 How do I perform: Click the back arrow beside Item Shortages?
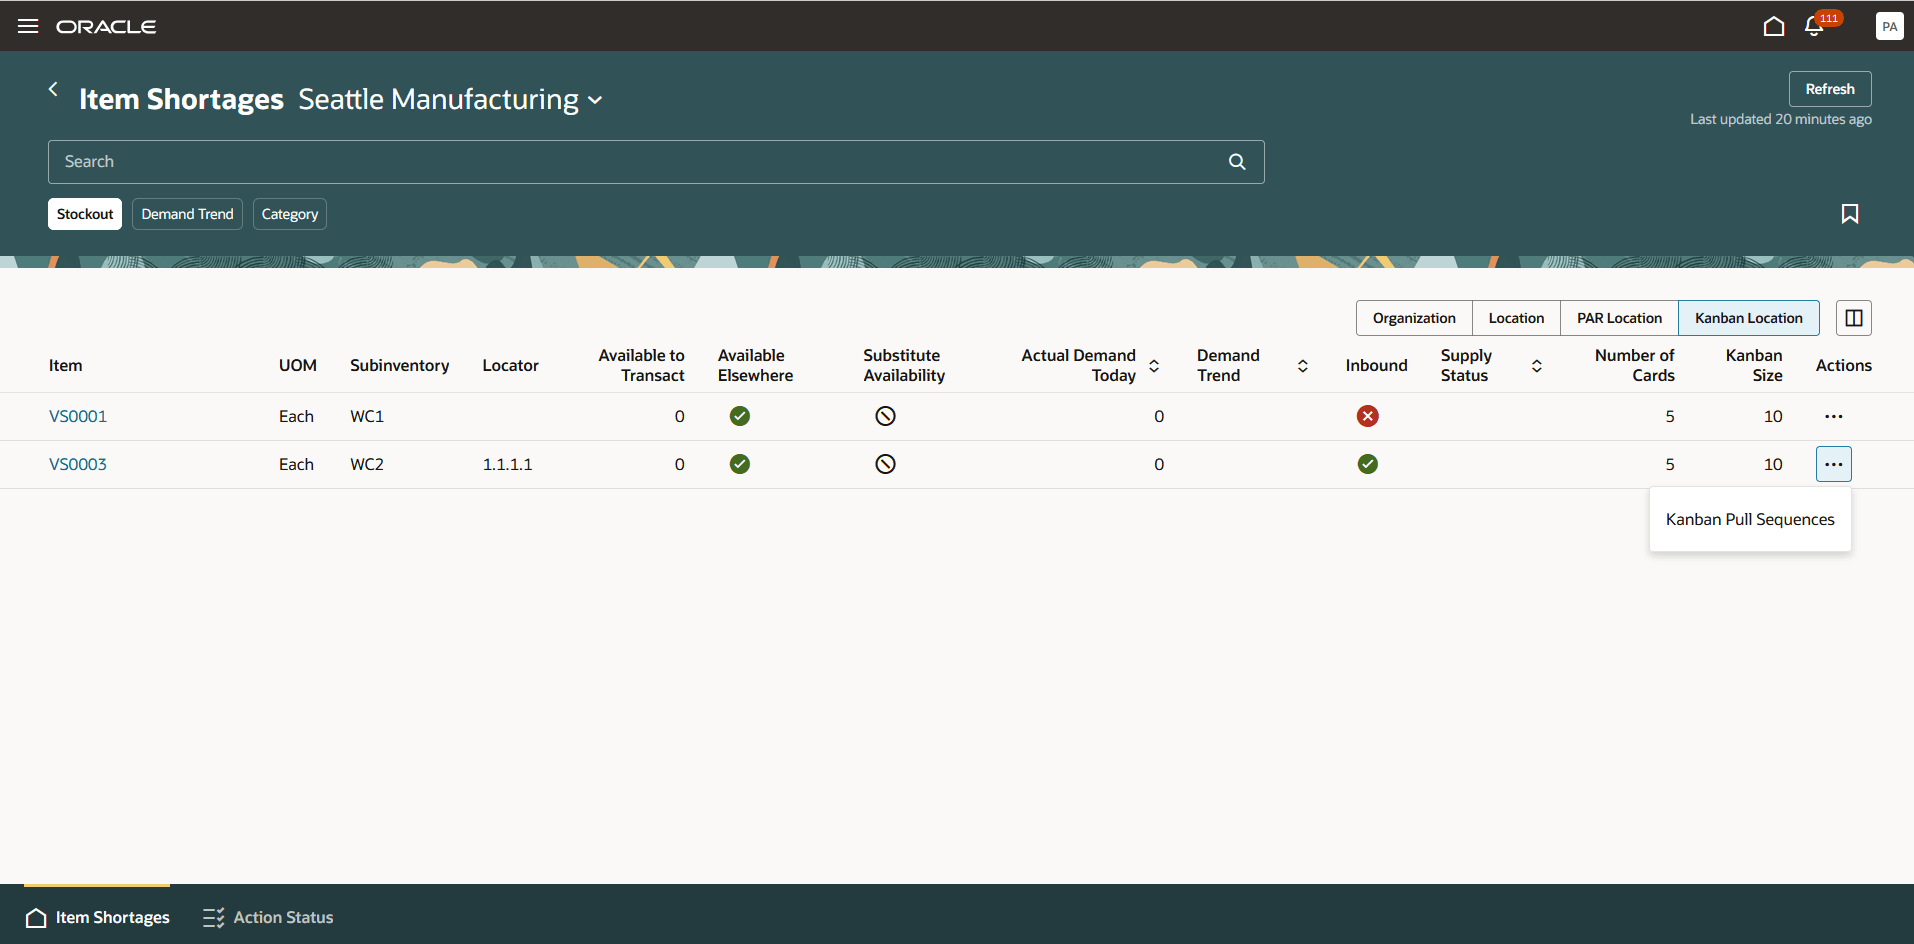tap(53, 89)
